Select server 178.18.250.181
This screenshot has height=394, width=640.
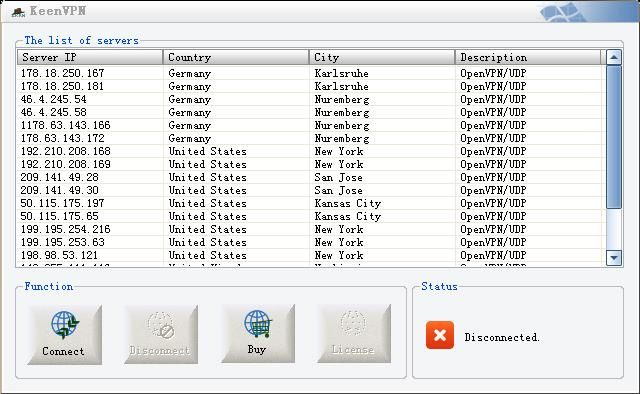[x=309, y=87]
